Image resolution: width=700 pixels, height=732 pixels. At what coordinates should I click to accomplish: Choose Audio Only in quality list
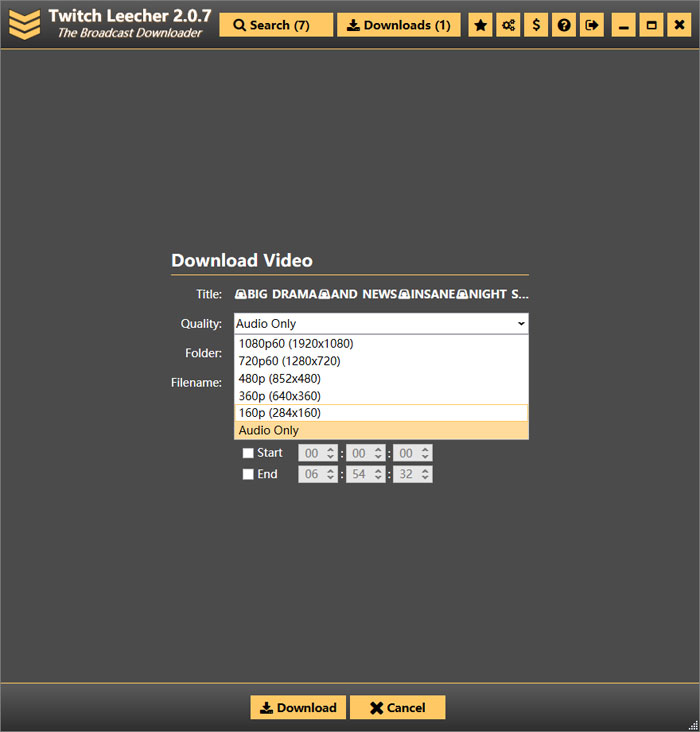point(381,430)
